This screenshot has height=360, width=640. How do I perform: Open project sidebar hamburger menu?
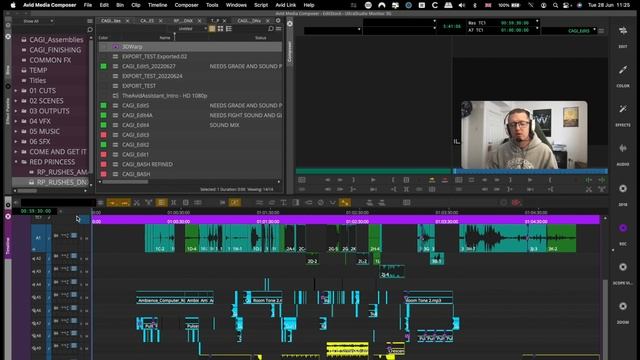coord(90,21)
